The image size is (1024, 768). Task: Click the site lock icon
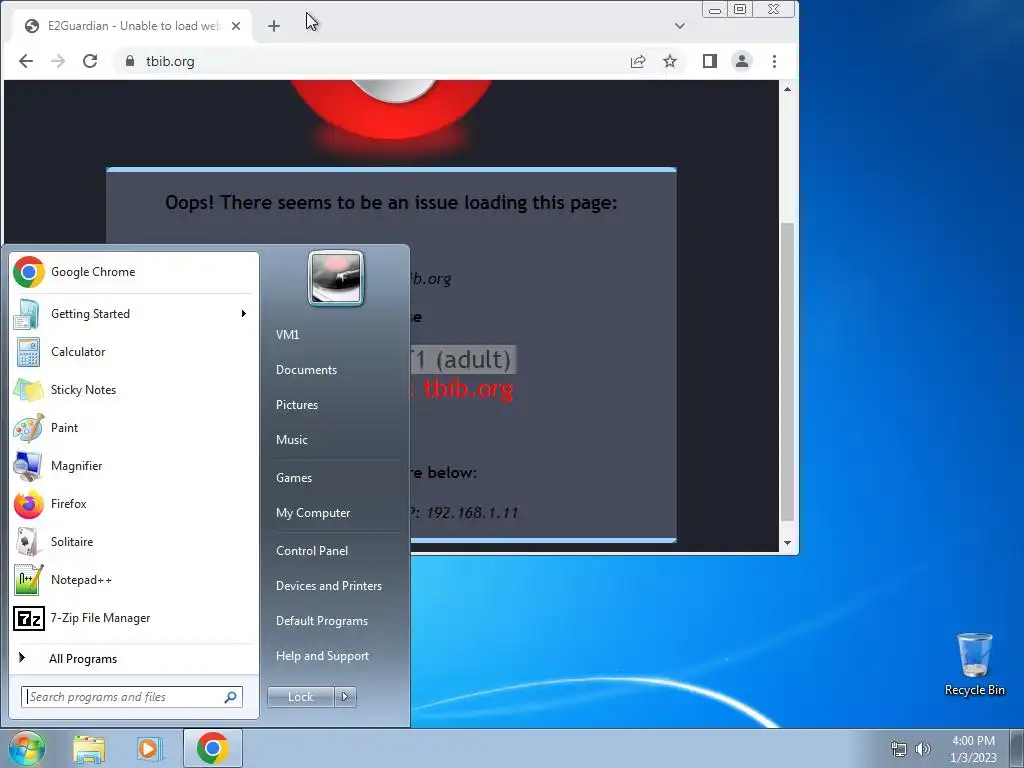pos(130,61)
